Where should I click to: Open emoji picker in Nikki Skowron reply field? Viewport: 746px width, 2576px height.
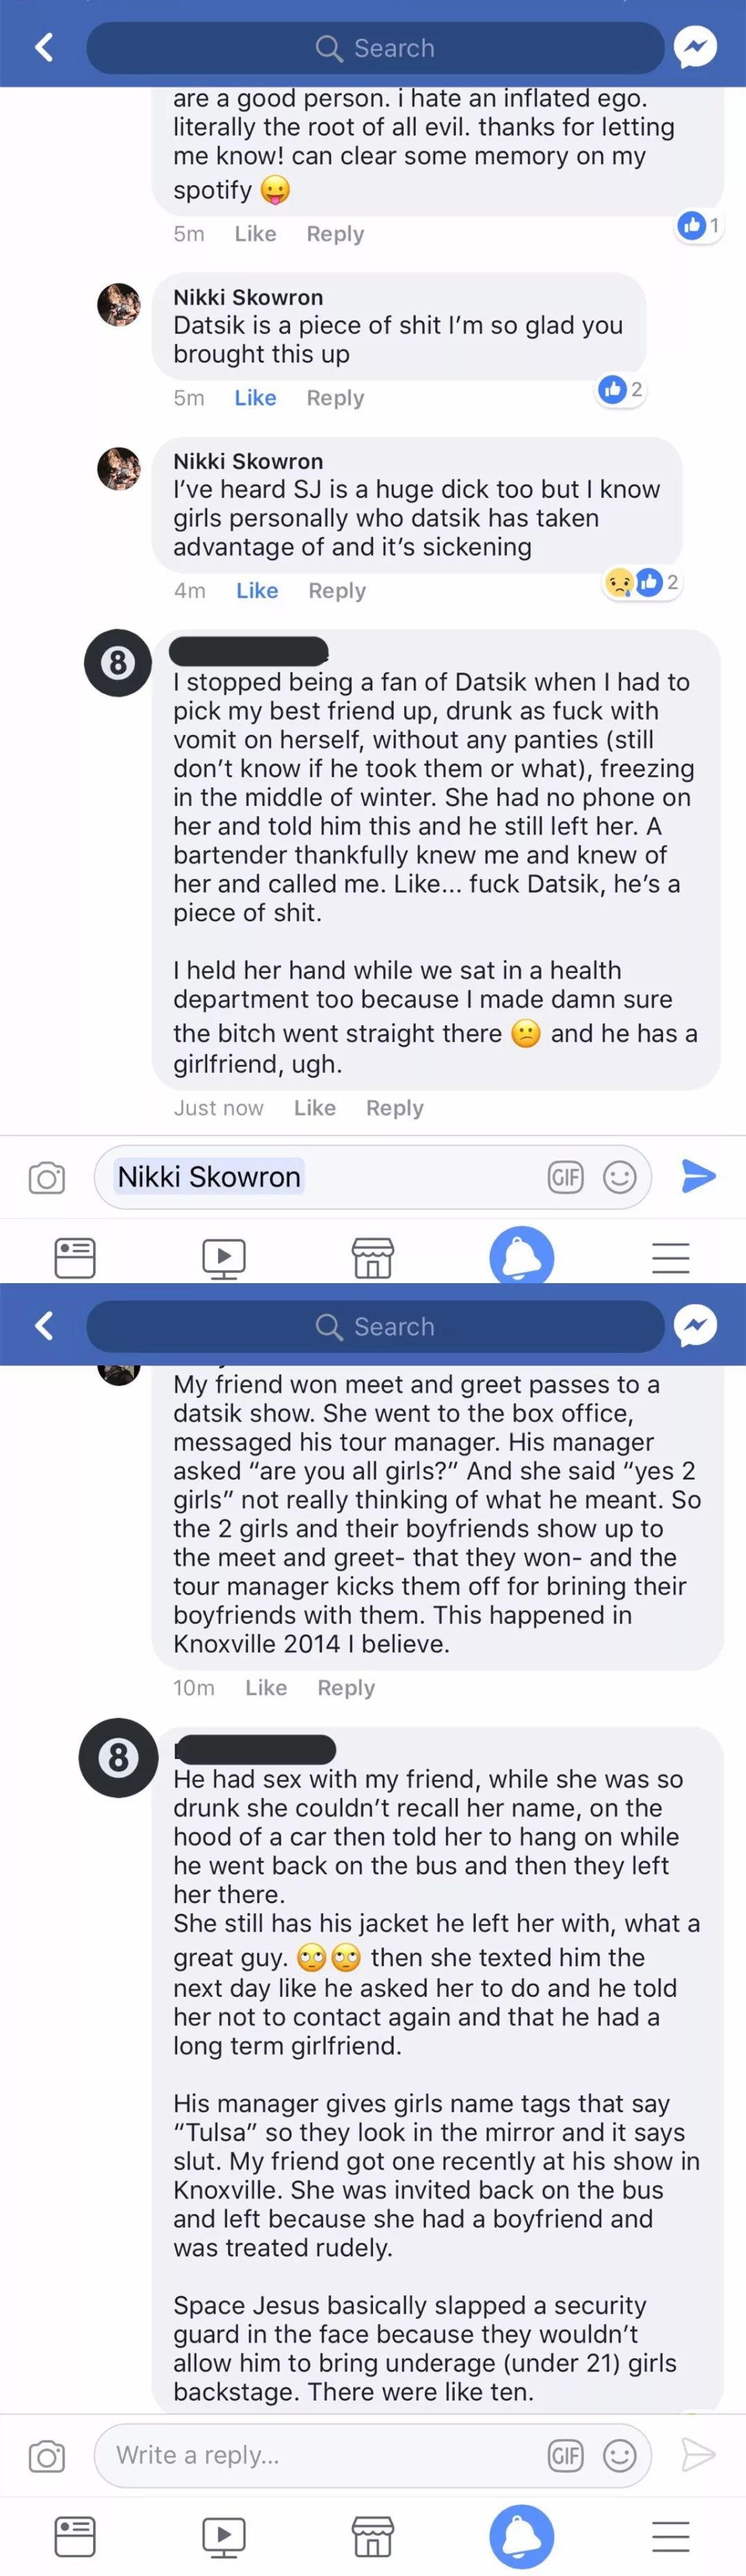[x=620, y=1177]
